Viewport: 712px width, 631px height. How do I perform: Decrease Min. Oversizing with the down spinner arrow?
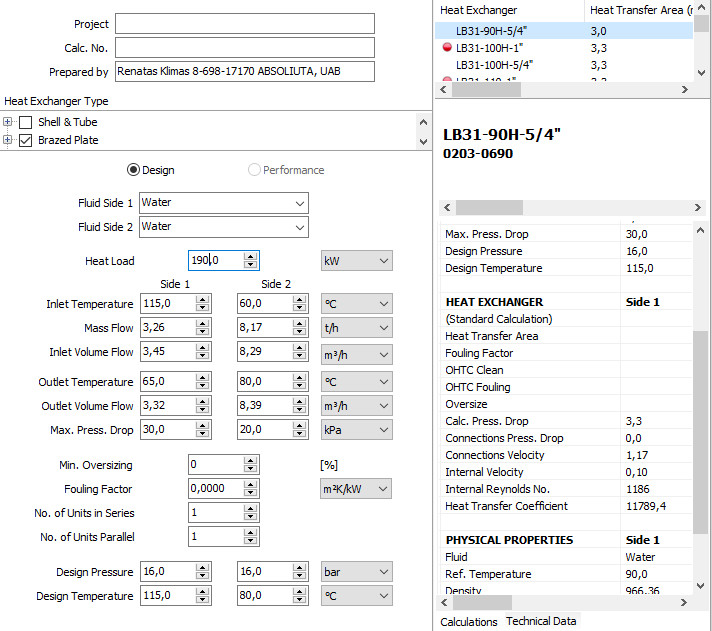[250, 470]
